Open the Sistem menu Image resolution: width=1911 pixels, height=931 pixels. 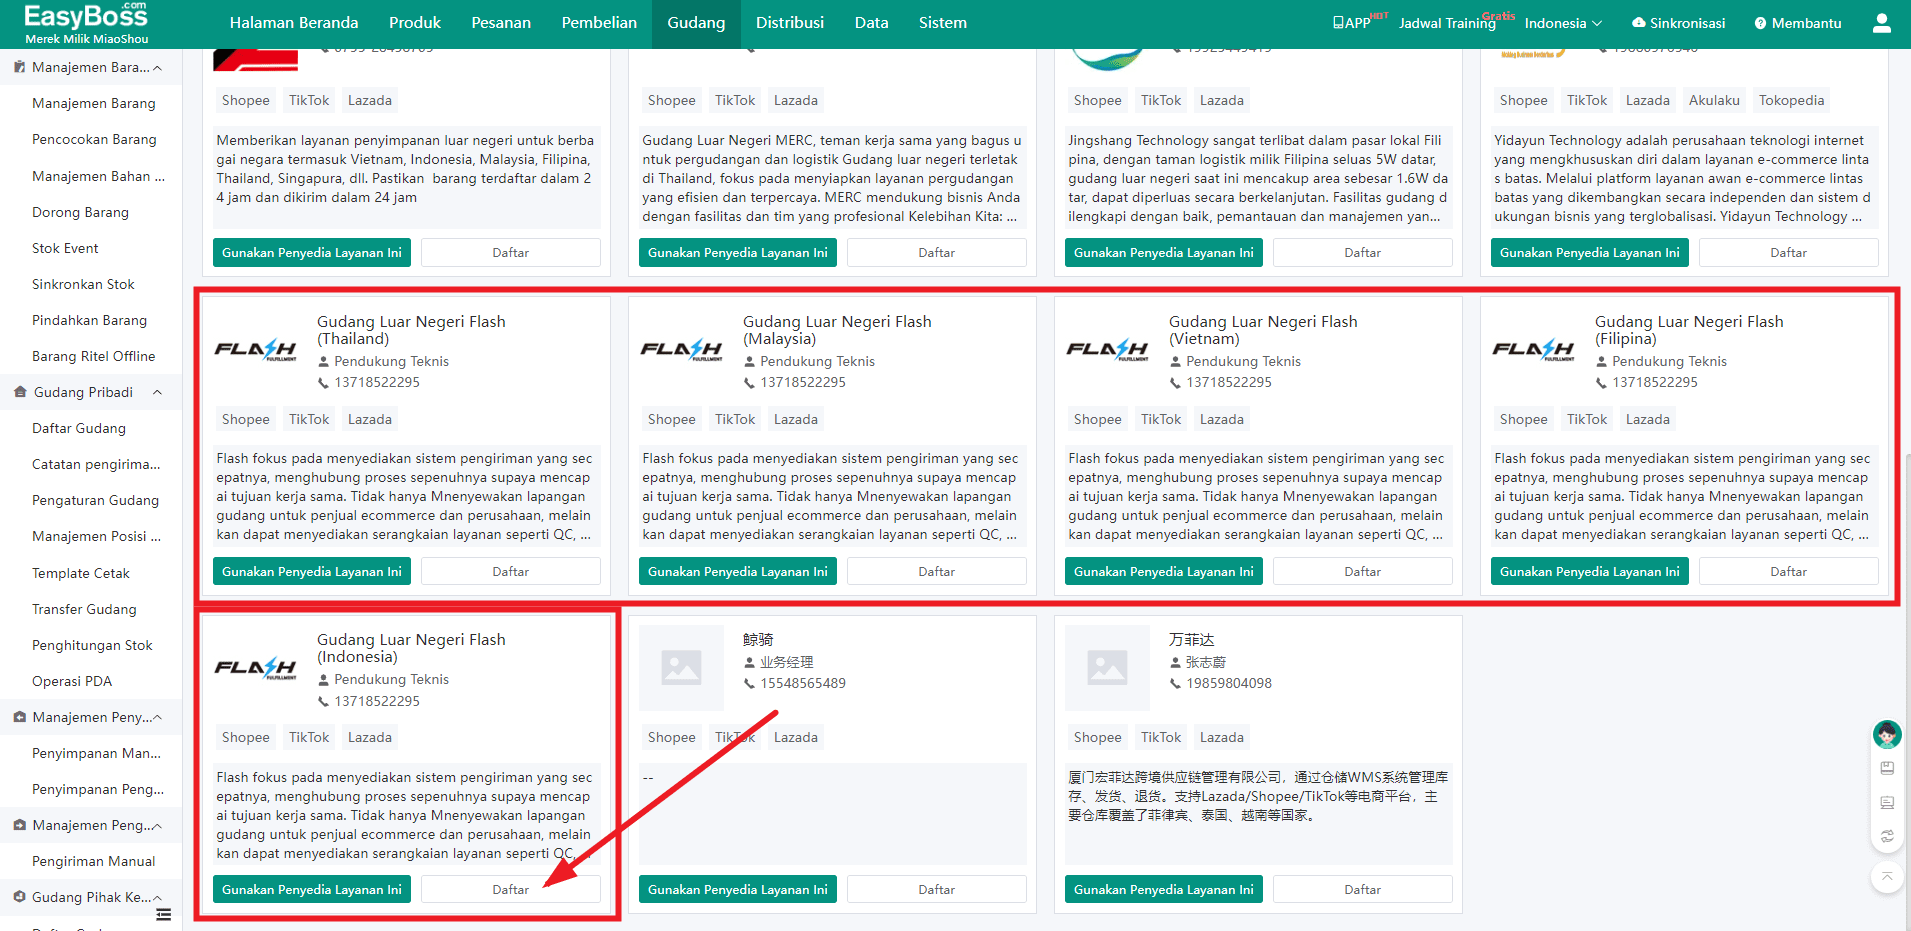(943, 23)
